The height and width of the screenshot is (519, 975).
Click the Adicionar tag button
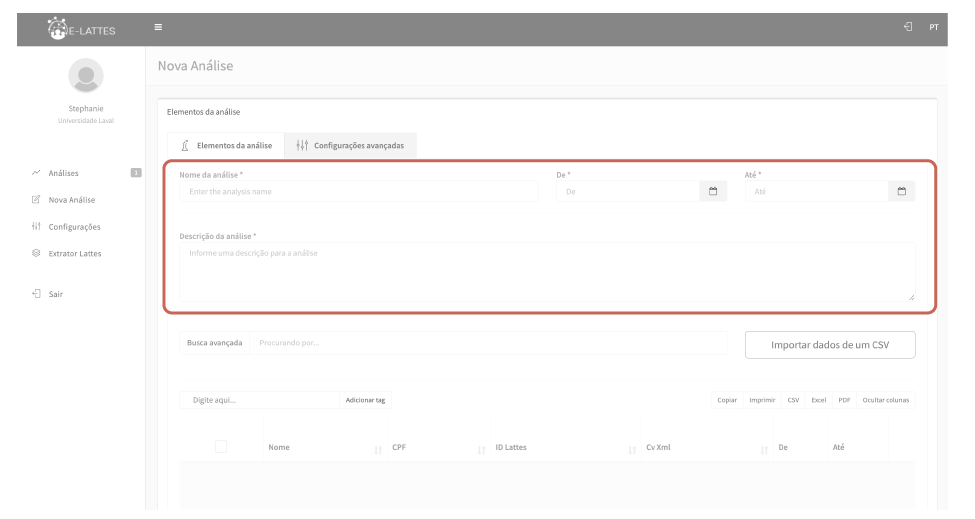[x=365, y=400]
